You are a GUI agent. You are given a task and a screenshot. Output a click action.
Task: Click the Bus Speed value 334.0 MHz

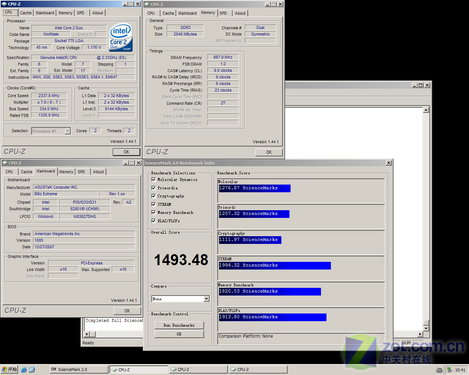(x=49, y=109)
